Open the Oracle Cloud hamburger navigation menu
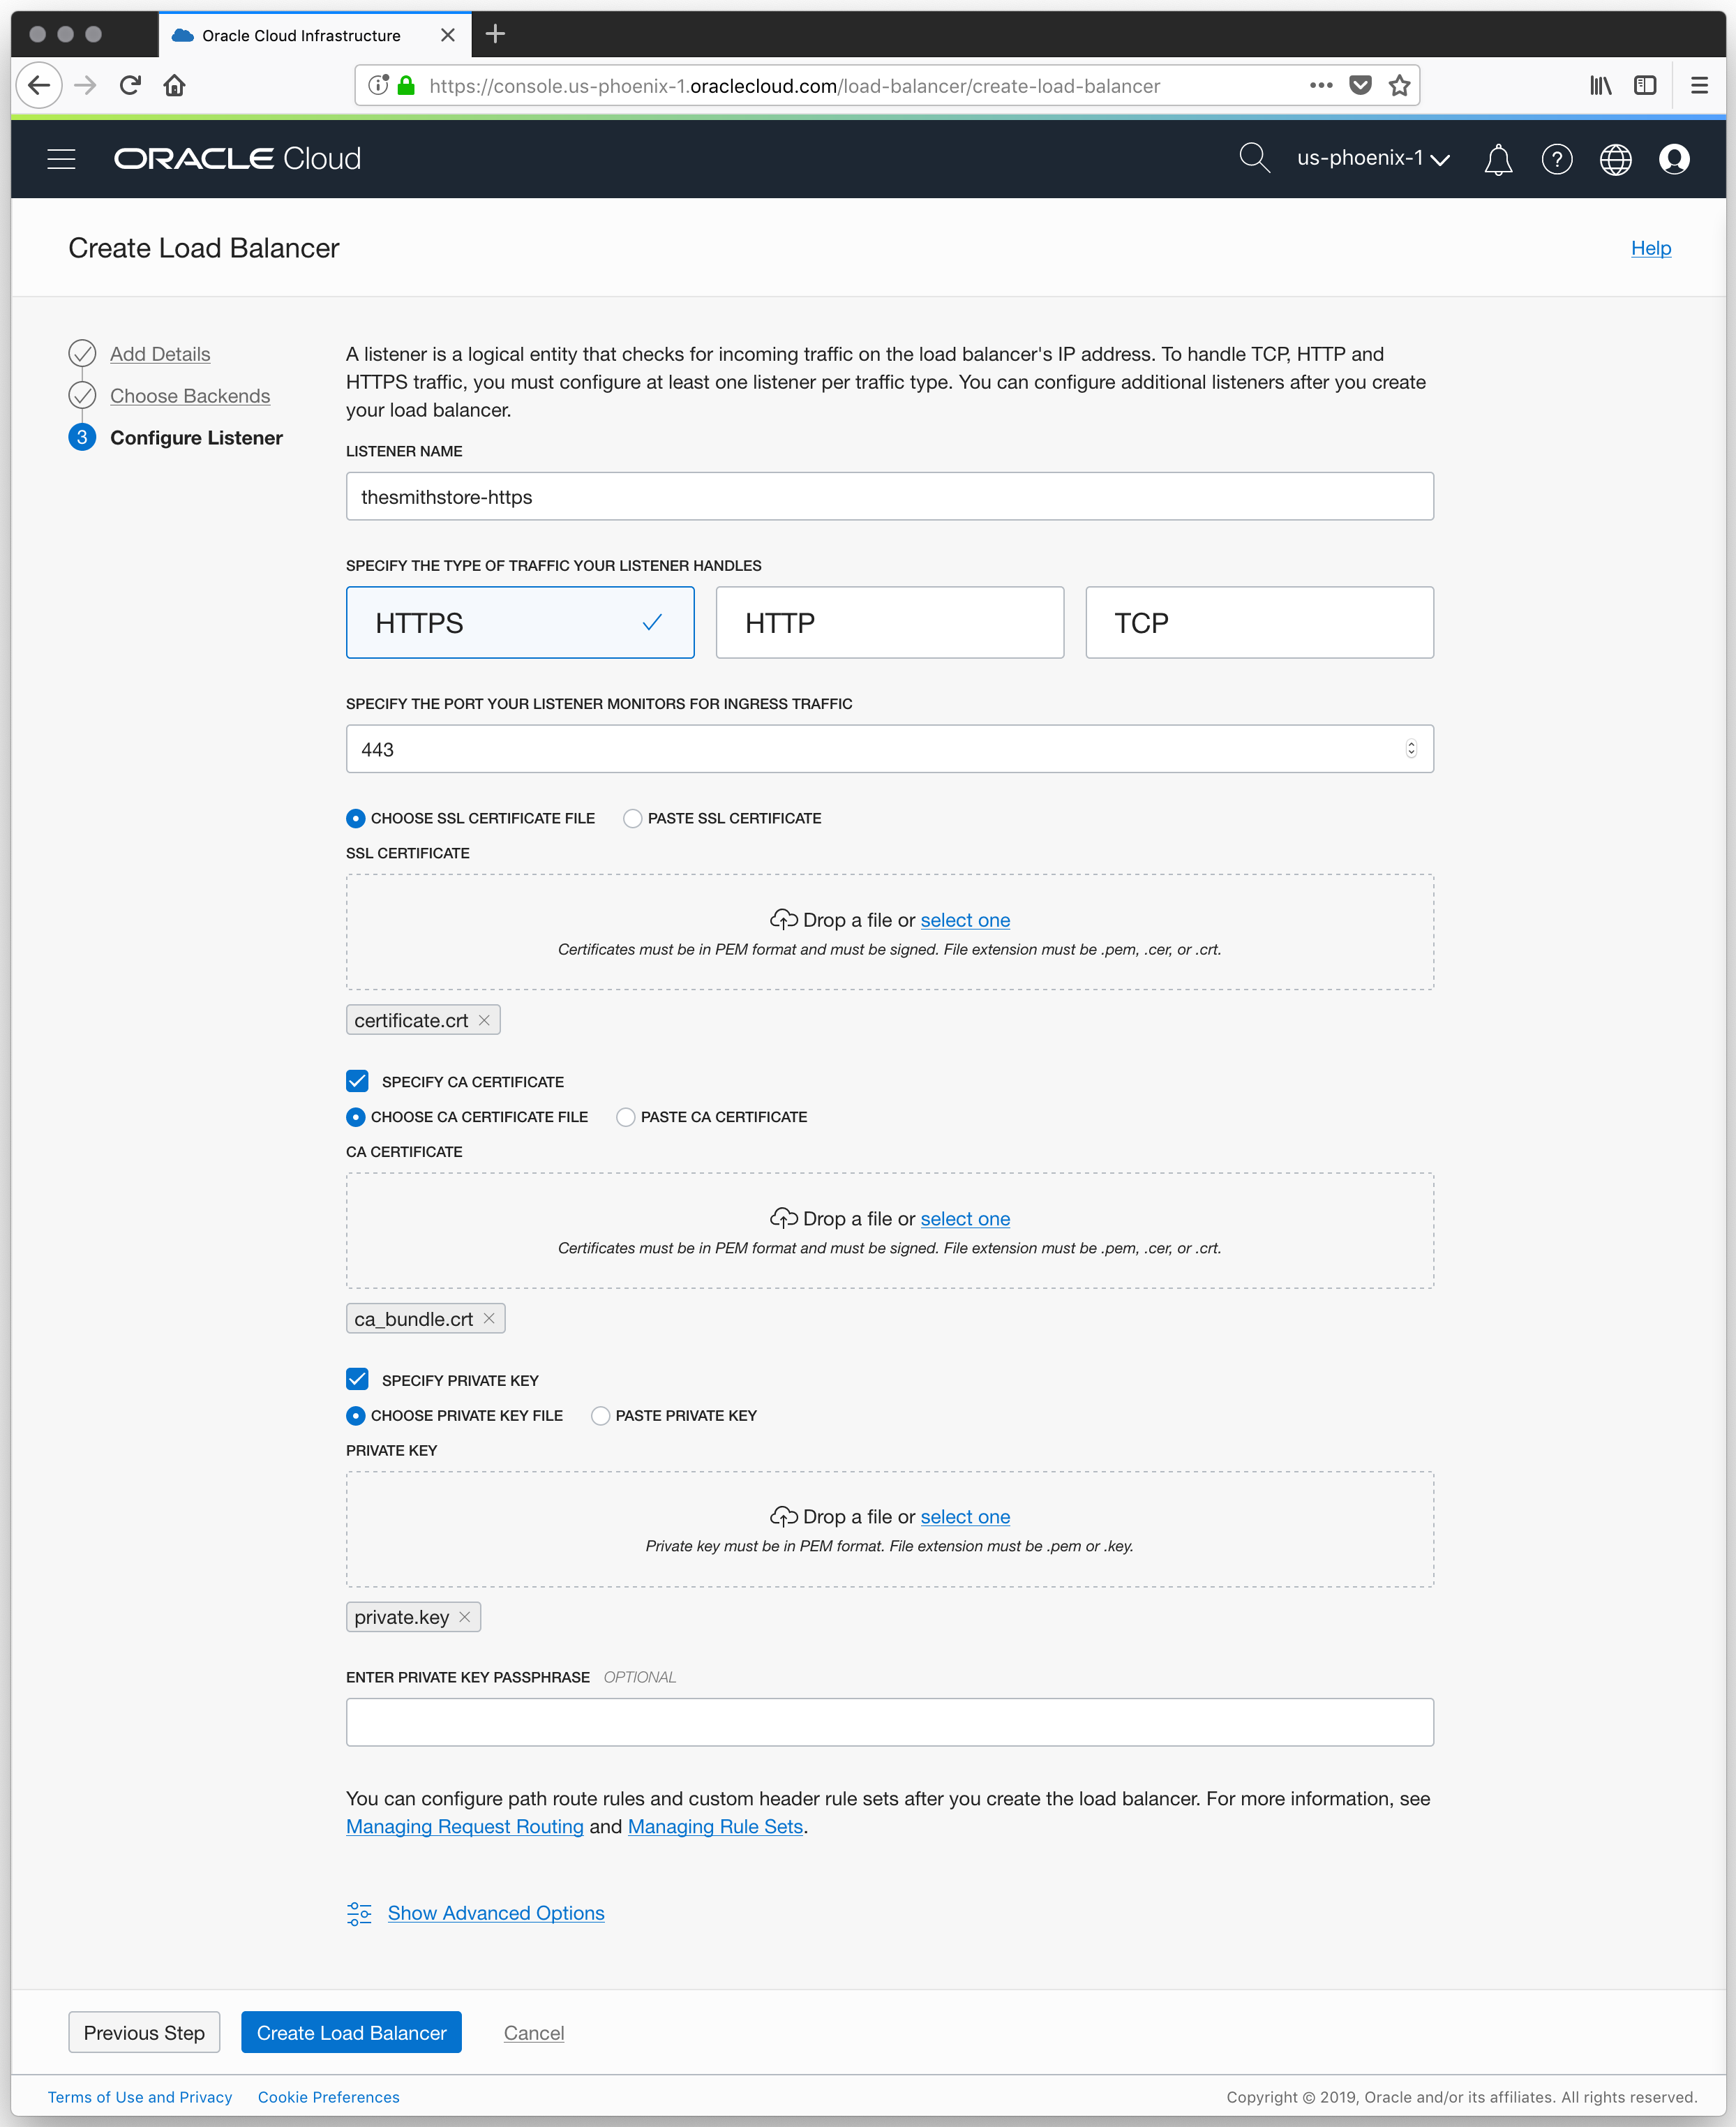Screen dimensions: 1736x2127 [x=61, y=159]
